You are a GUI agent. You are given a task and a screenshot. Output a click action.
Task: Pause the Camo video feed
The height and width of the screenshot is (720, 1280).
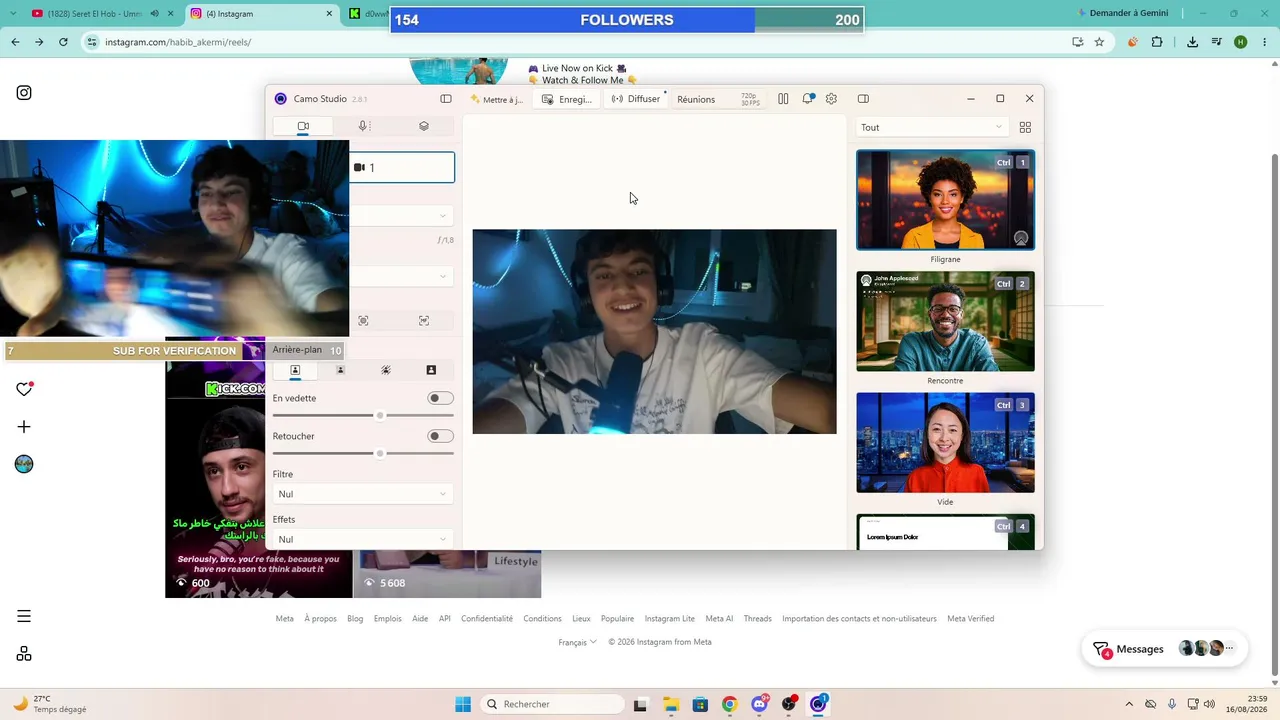click(x=783, y=99)
